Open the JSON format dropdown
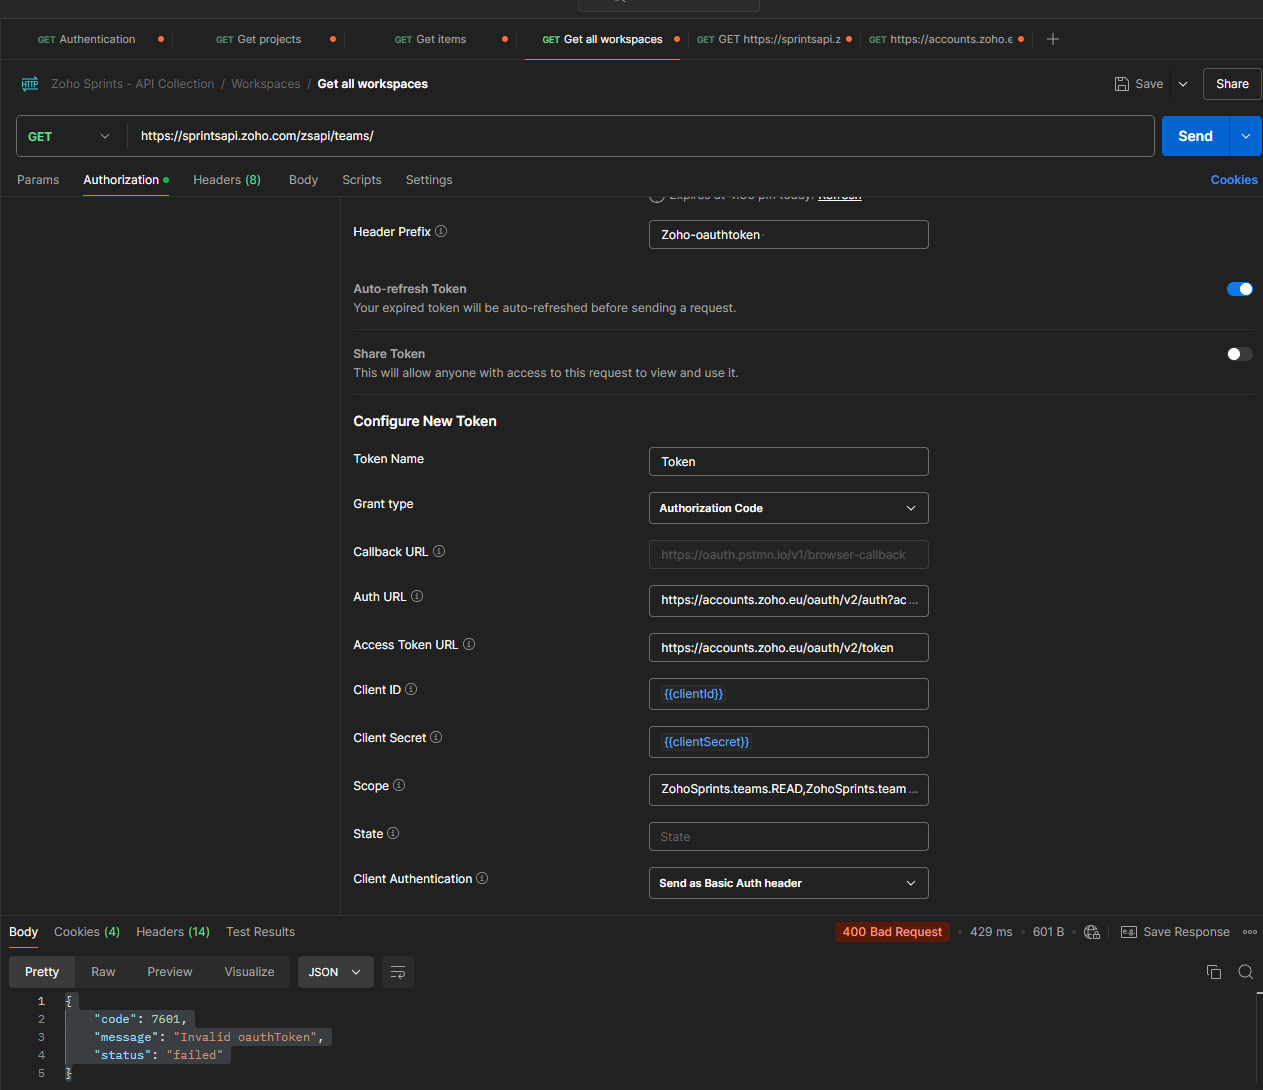Viewport: 1263px width, 1090px height. pos(336,972)
